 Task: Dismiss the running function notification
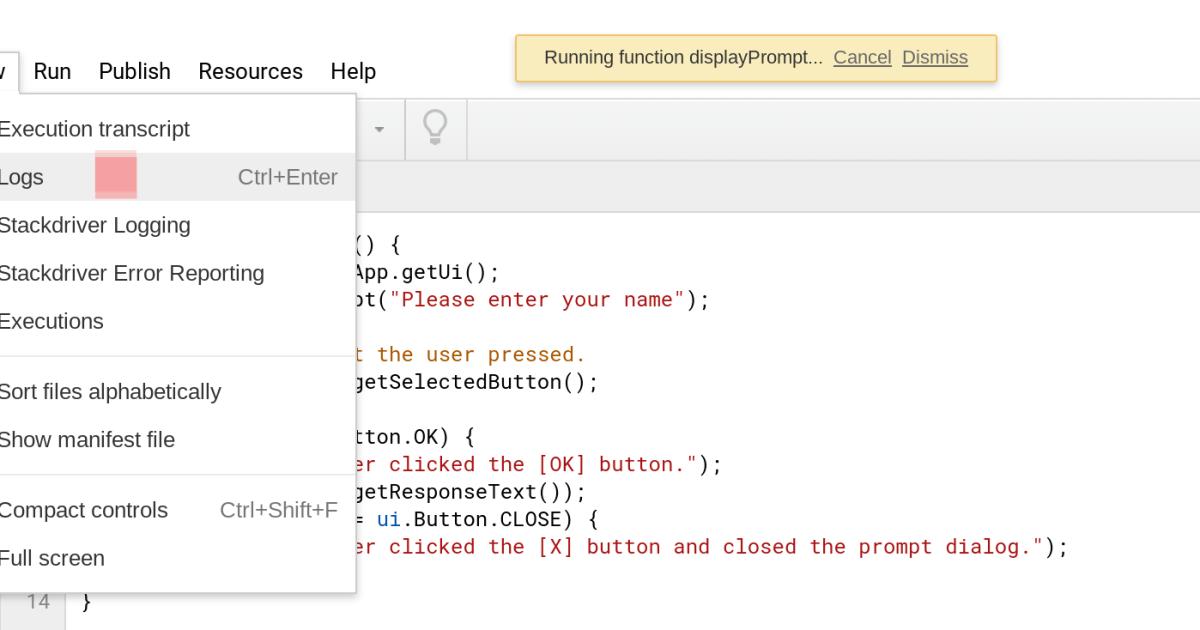tap(934, 57)
